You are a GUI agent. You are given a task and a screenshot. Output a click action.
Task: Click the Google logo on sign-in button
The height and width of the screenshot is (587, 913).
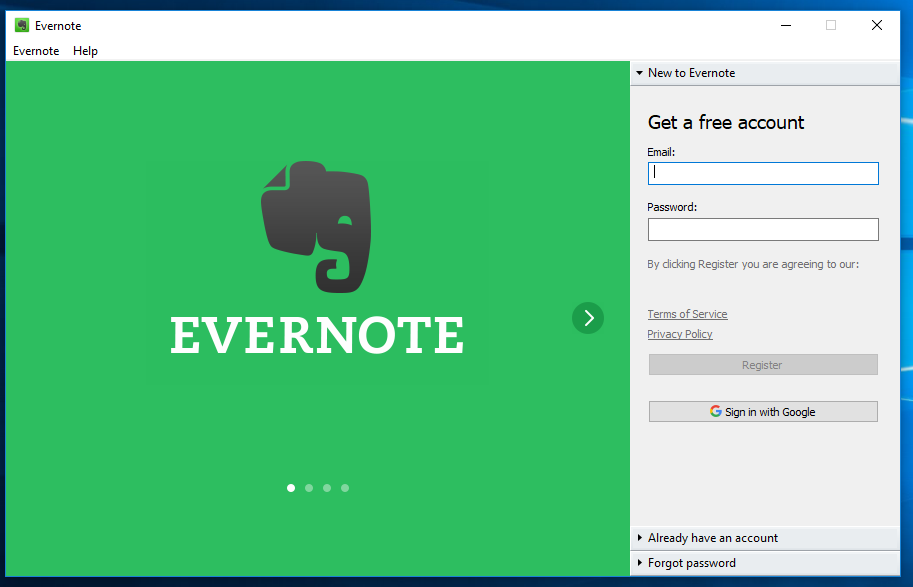[x=716, y=411]
